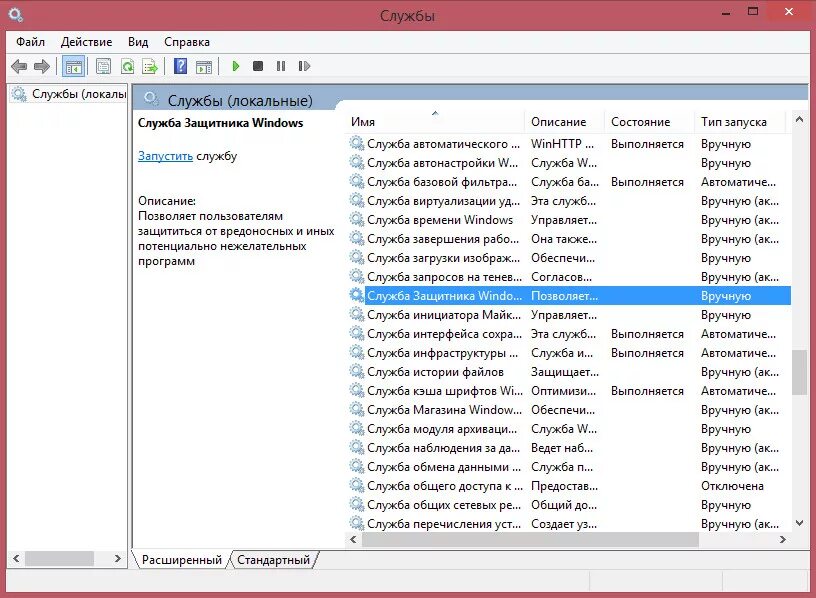
Task: Select the Служба запросов на теневое row name
Action: click(x=444, y=277)
